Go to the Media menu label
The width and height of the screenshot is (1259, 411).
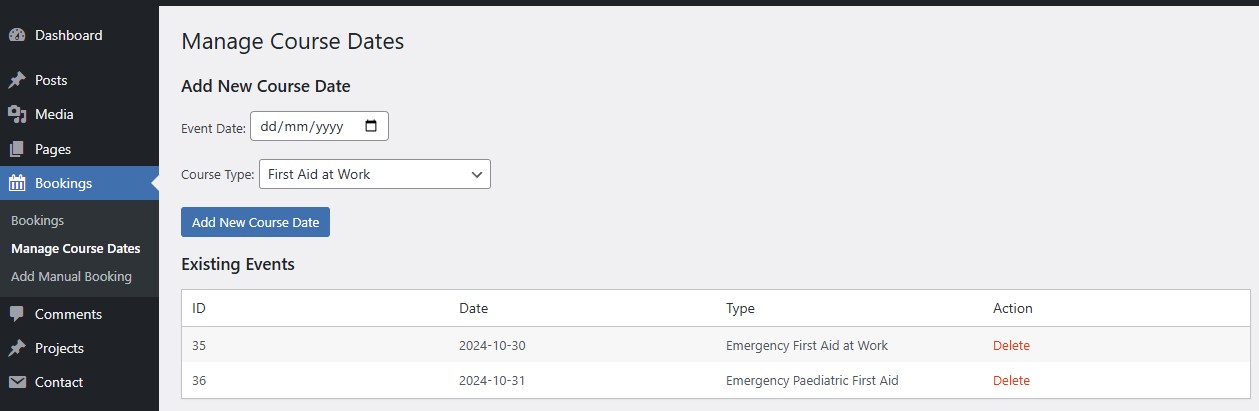click(x=54, y=114)
